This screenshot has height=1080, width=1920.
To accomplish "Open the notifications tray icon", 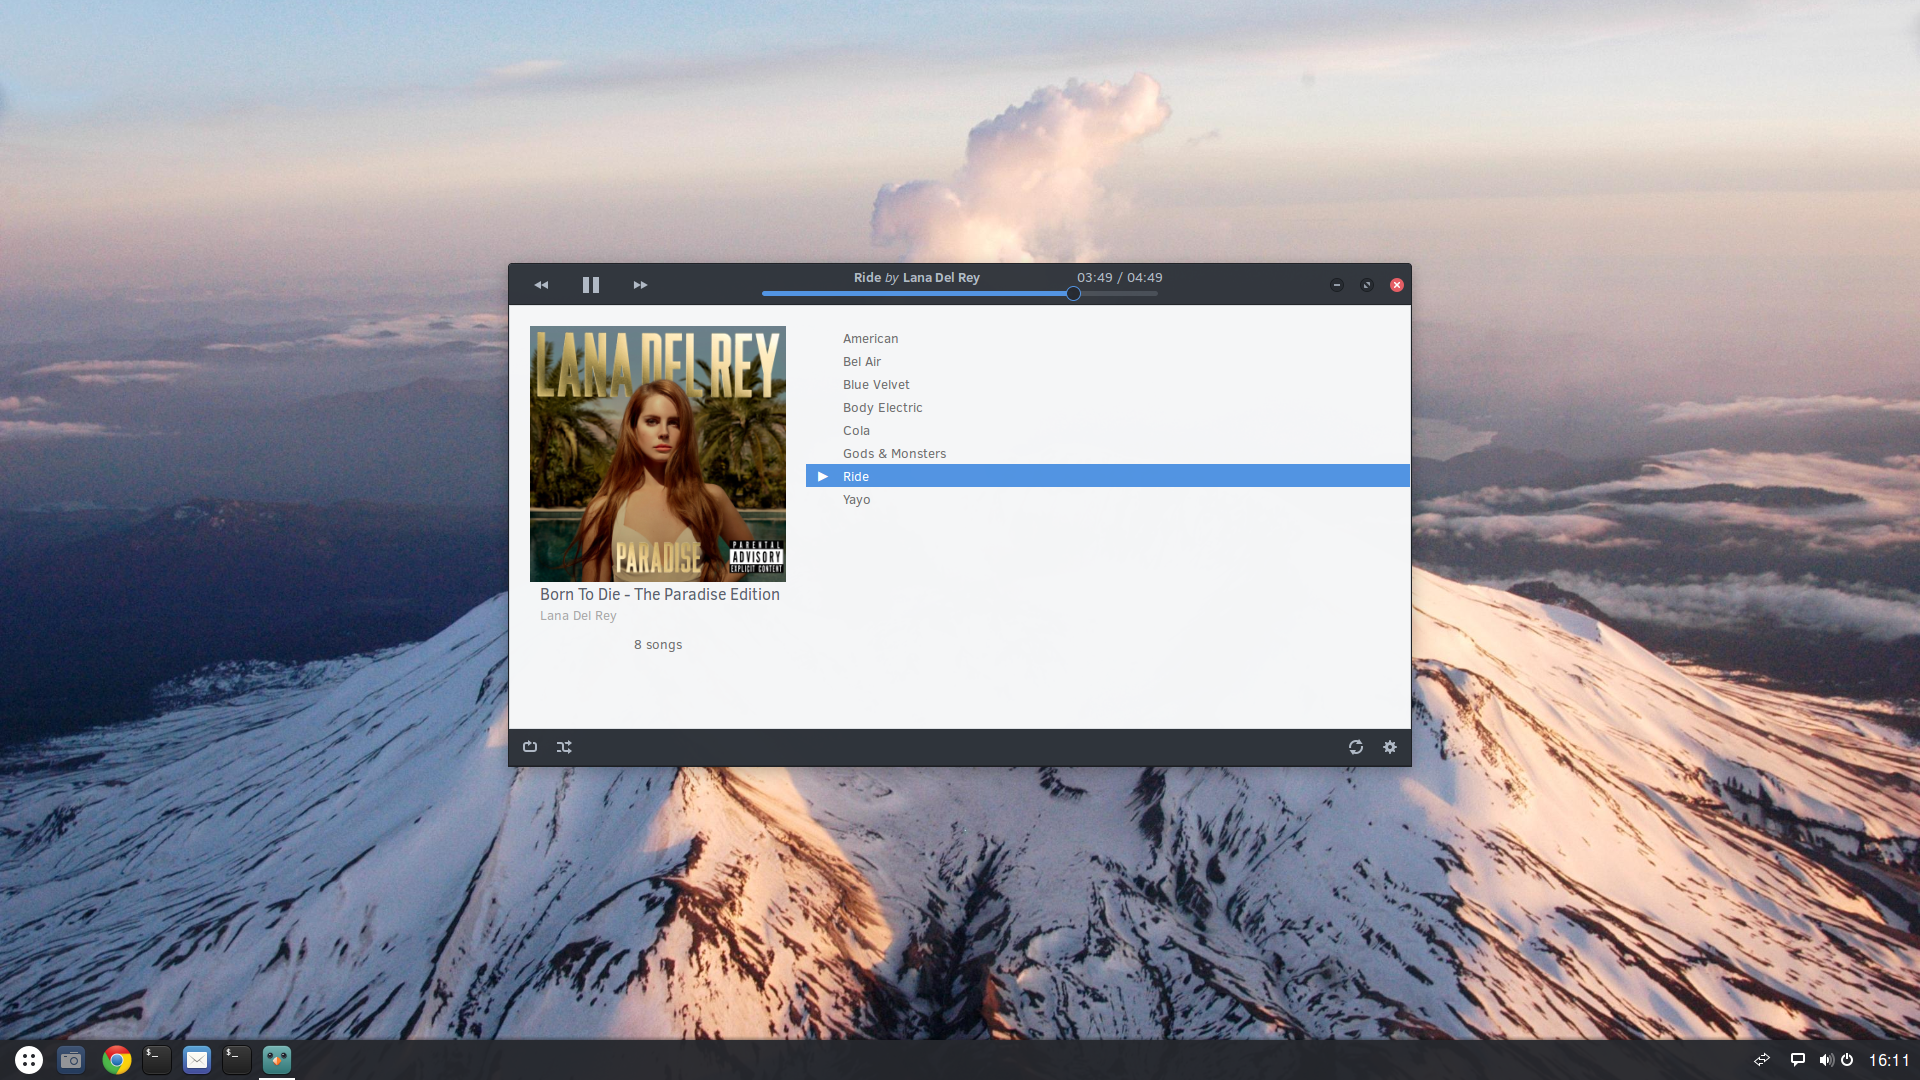I will pyautogui.click(x=1797, y=1060).
